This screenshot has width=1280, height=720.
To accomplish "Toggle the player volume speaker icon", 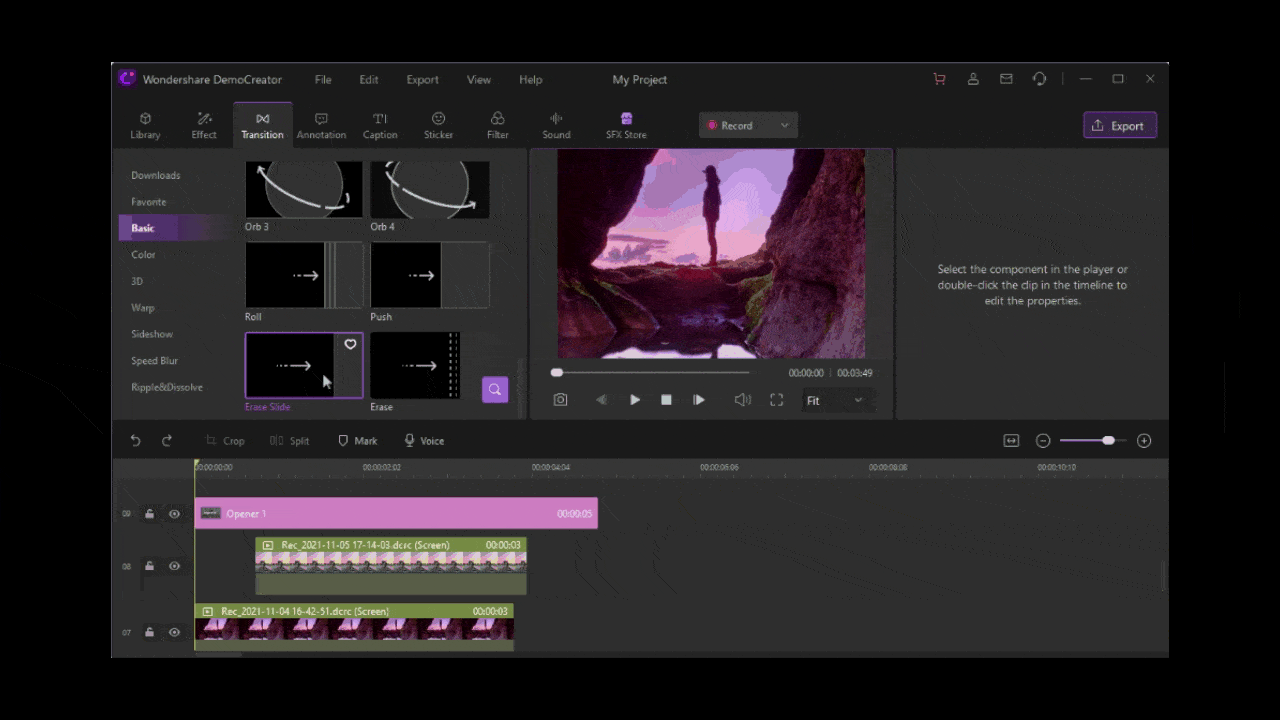I will coord(742,400).
